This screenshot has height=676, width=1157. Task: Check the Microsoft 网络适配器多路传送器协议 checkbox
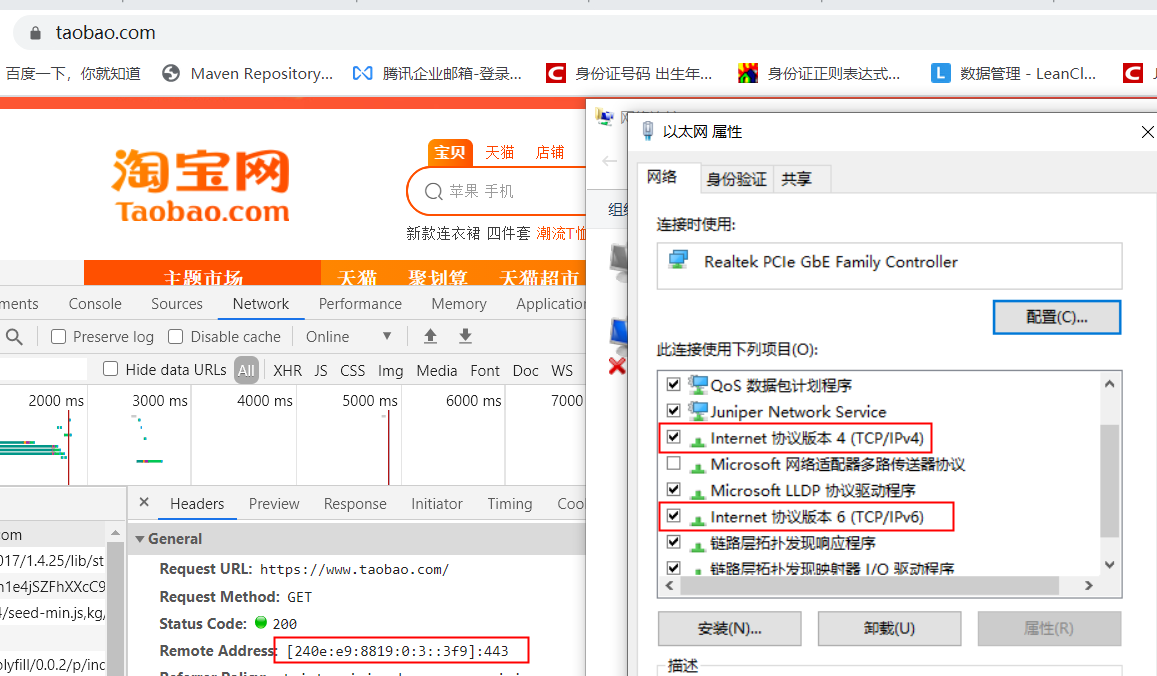673,463
